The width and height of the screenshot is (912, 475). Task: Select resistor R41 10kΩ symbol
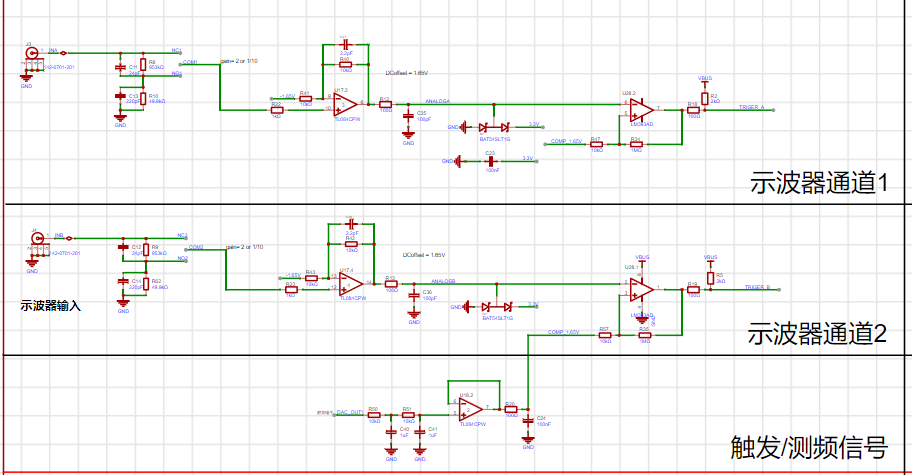point(305,99)
